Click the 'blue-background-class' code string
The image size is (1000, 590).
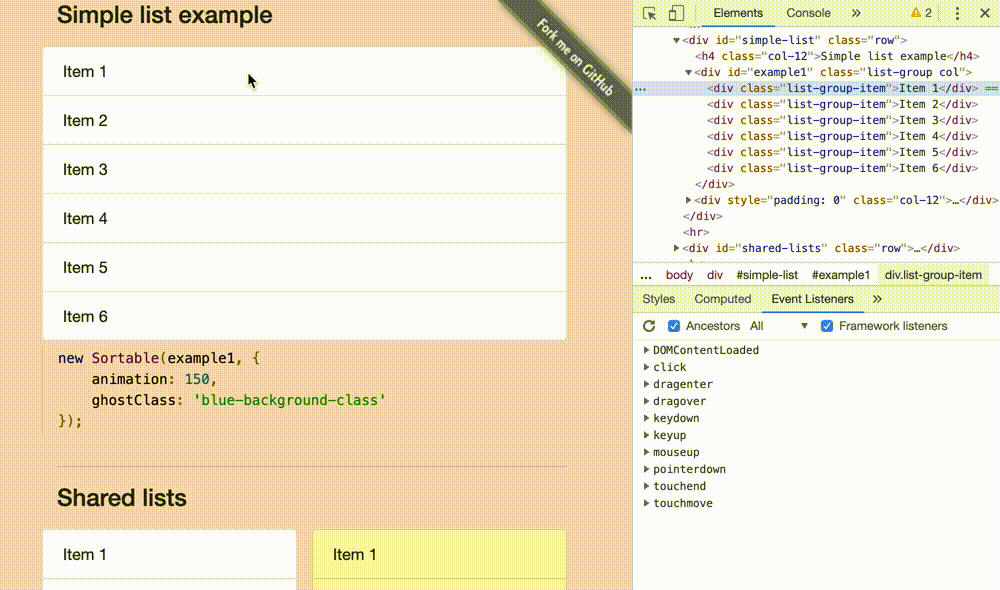pyautogui.click(x=290, y=401)
